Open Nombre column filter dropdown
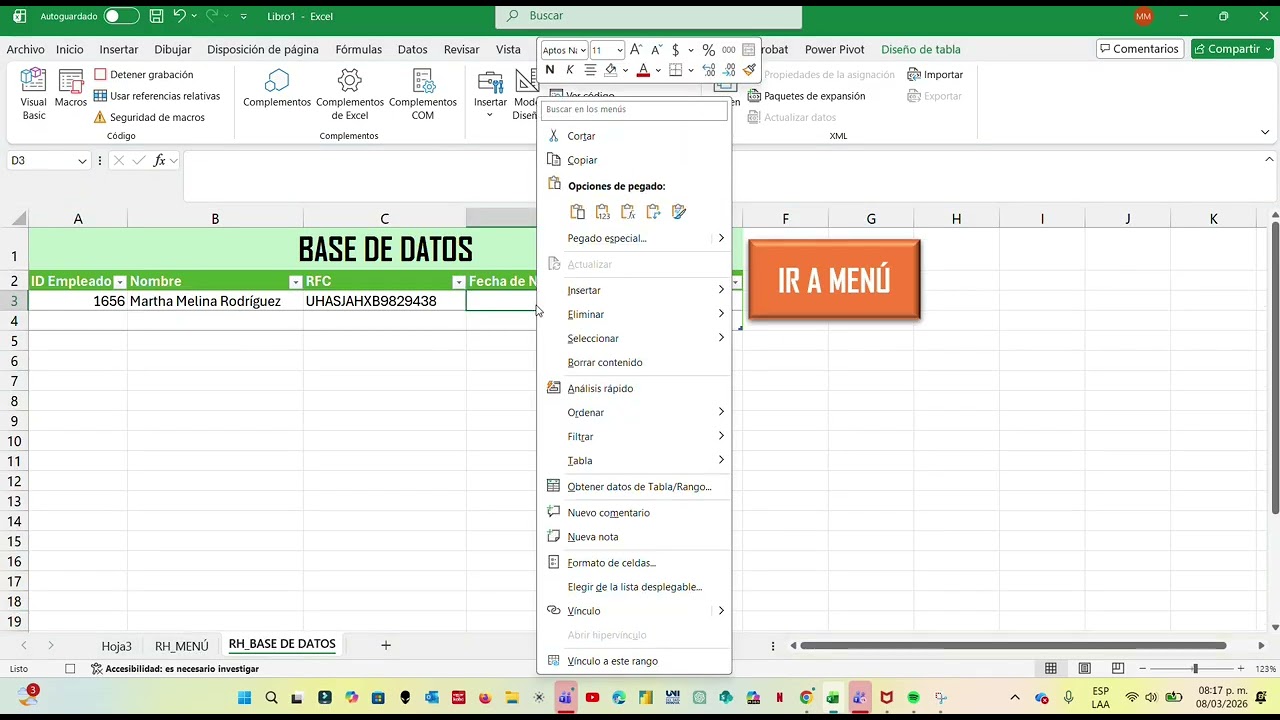1280x720 pixels. coord(295,282)
